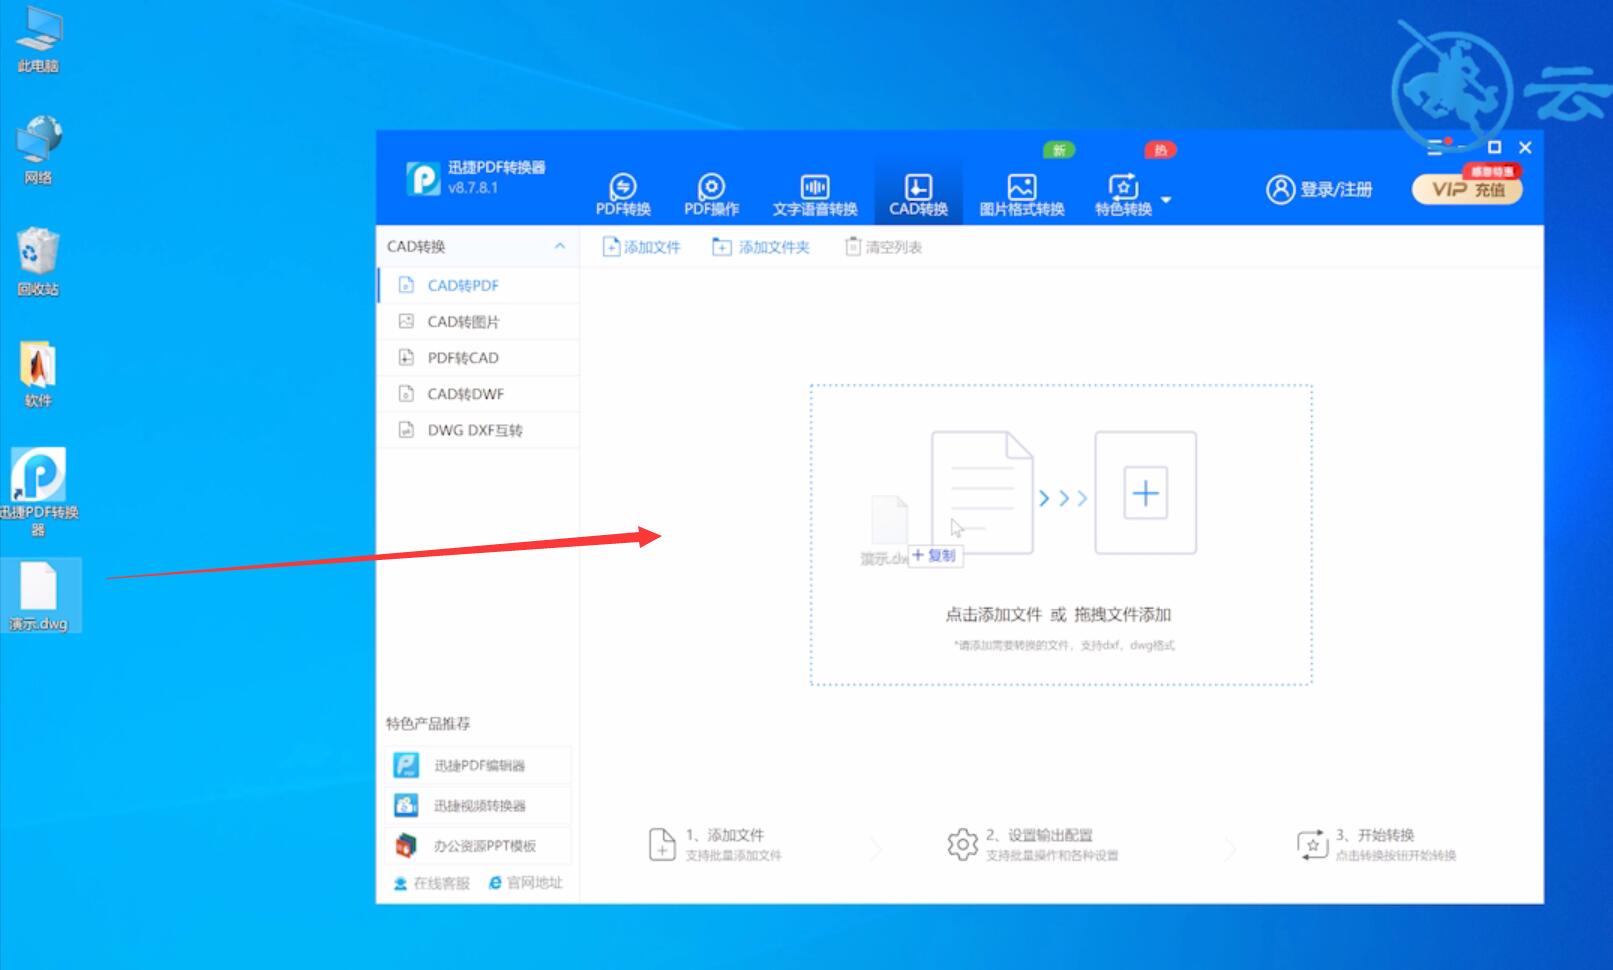Image resolution: width=1613 pixels, height=970 pixels.
Task: Select 此电脑 desktop icon
Action: [x=38, y=42]
